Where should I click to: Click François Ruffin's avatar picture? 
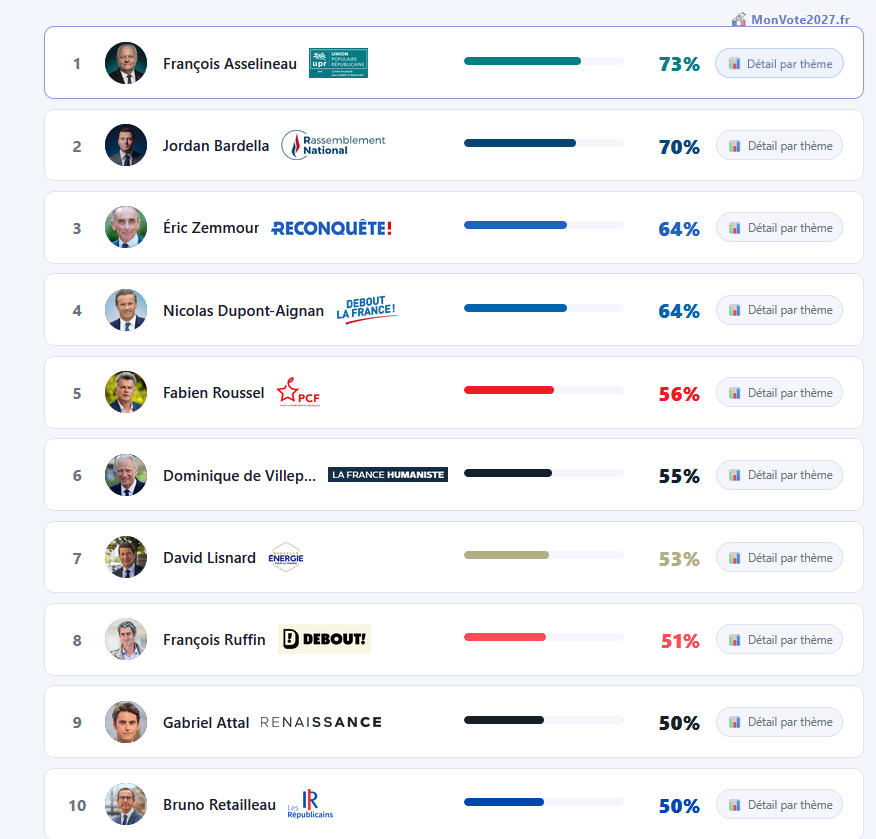(126, 639)
